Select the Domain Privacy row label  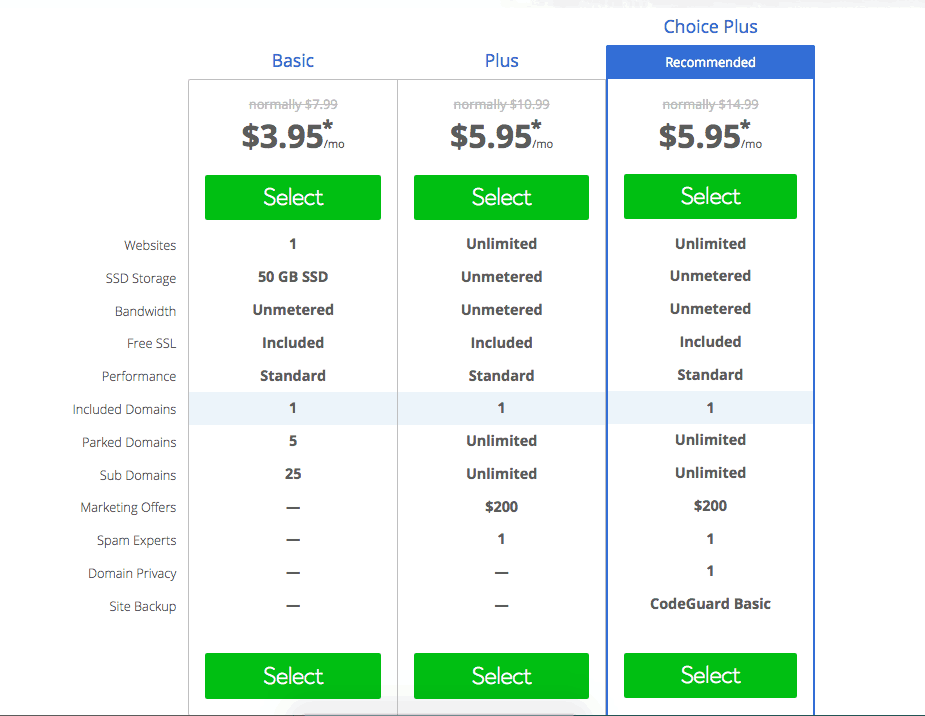pyautogui.click(x=132, y=574)
